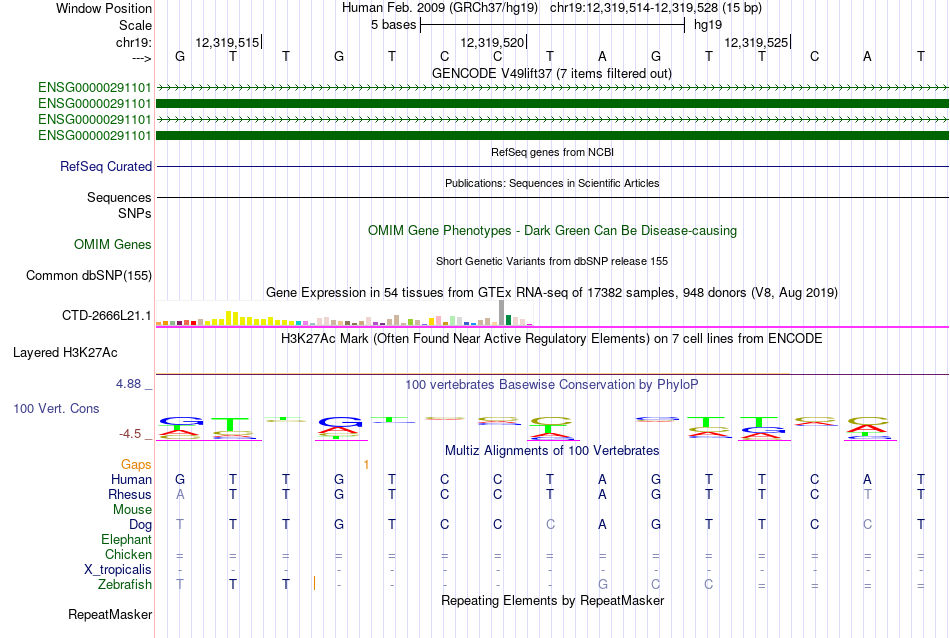Open GENCODE V49lift37 track title

tap(551, 73)
